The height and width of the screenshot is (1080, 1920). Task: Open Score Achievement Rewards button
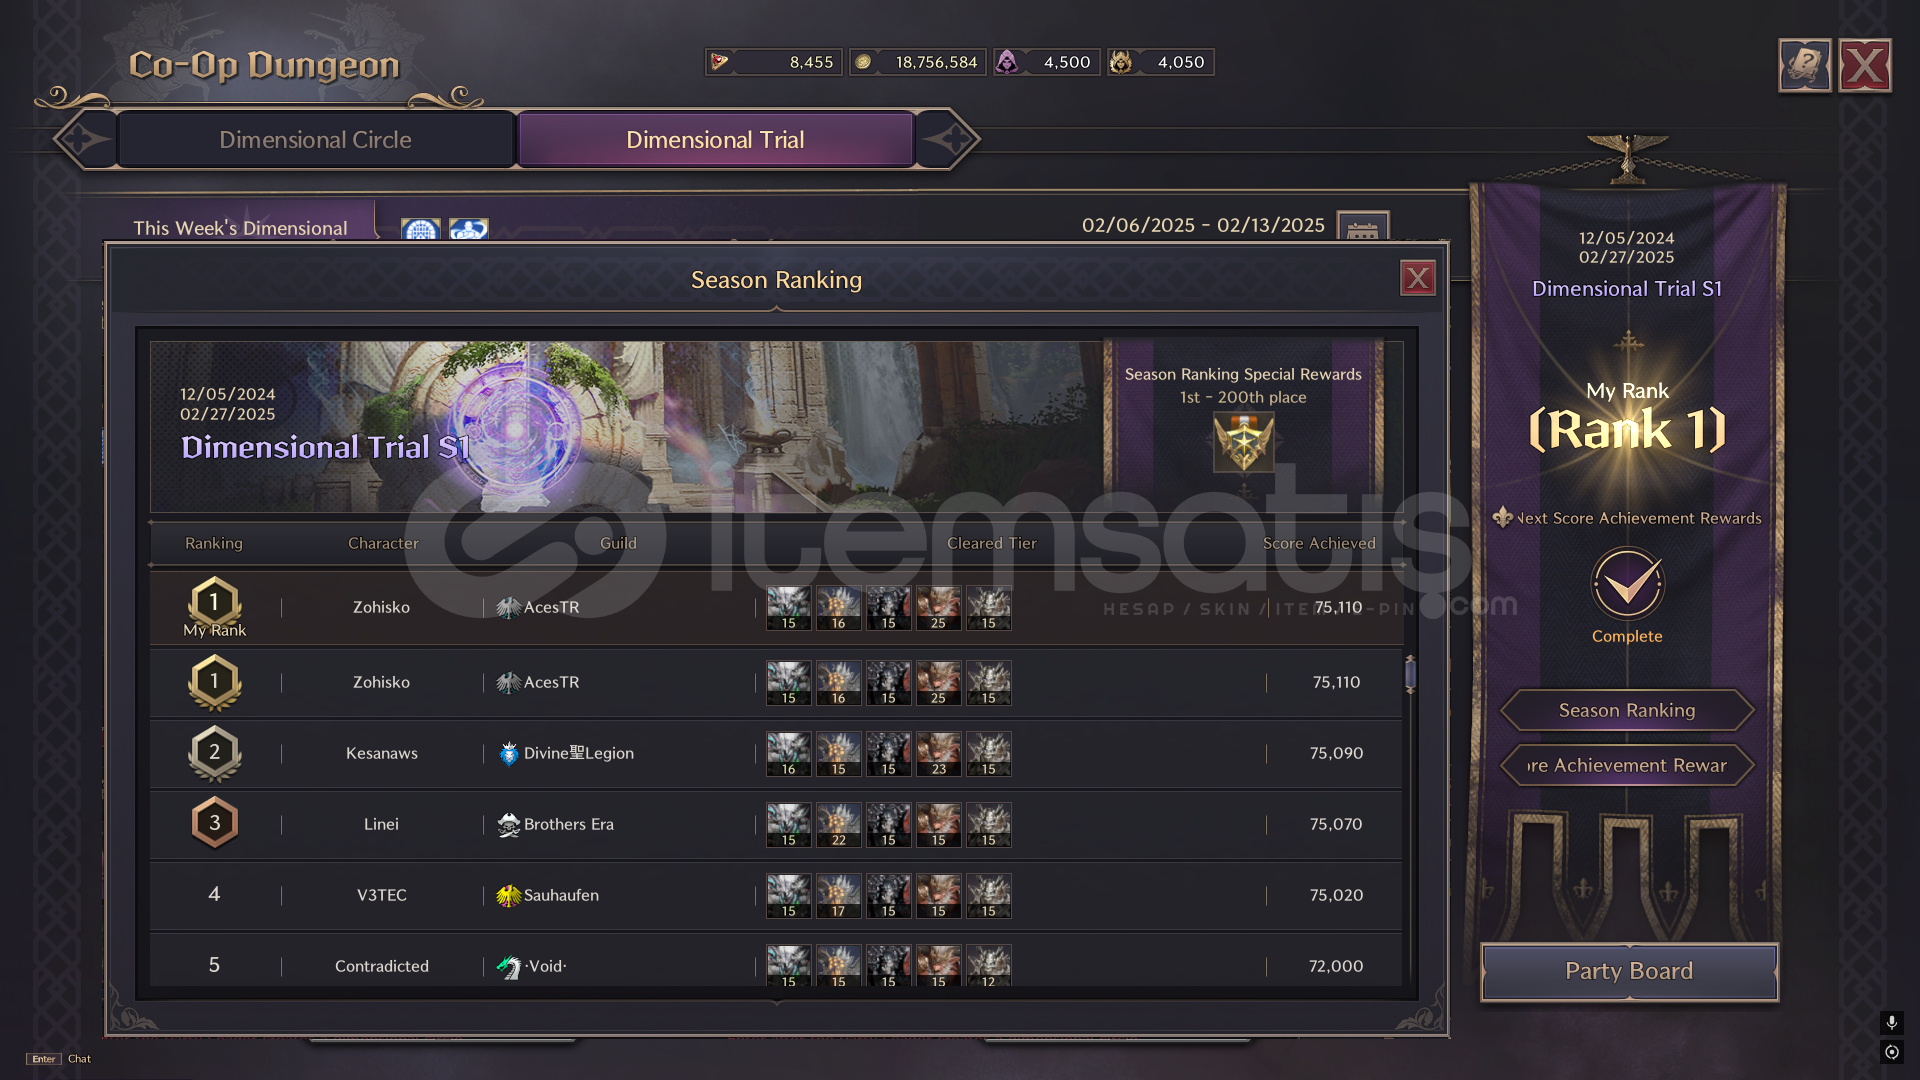pos(1627,765)
